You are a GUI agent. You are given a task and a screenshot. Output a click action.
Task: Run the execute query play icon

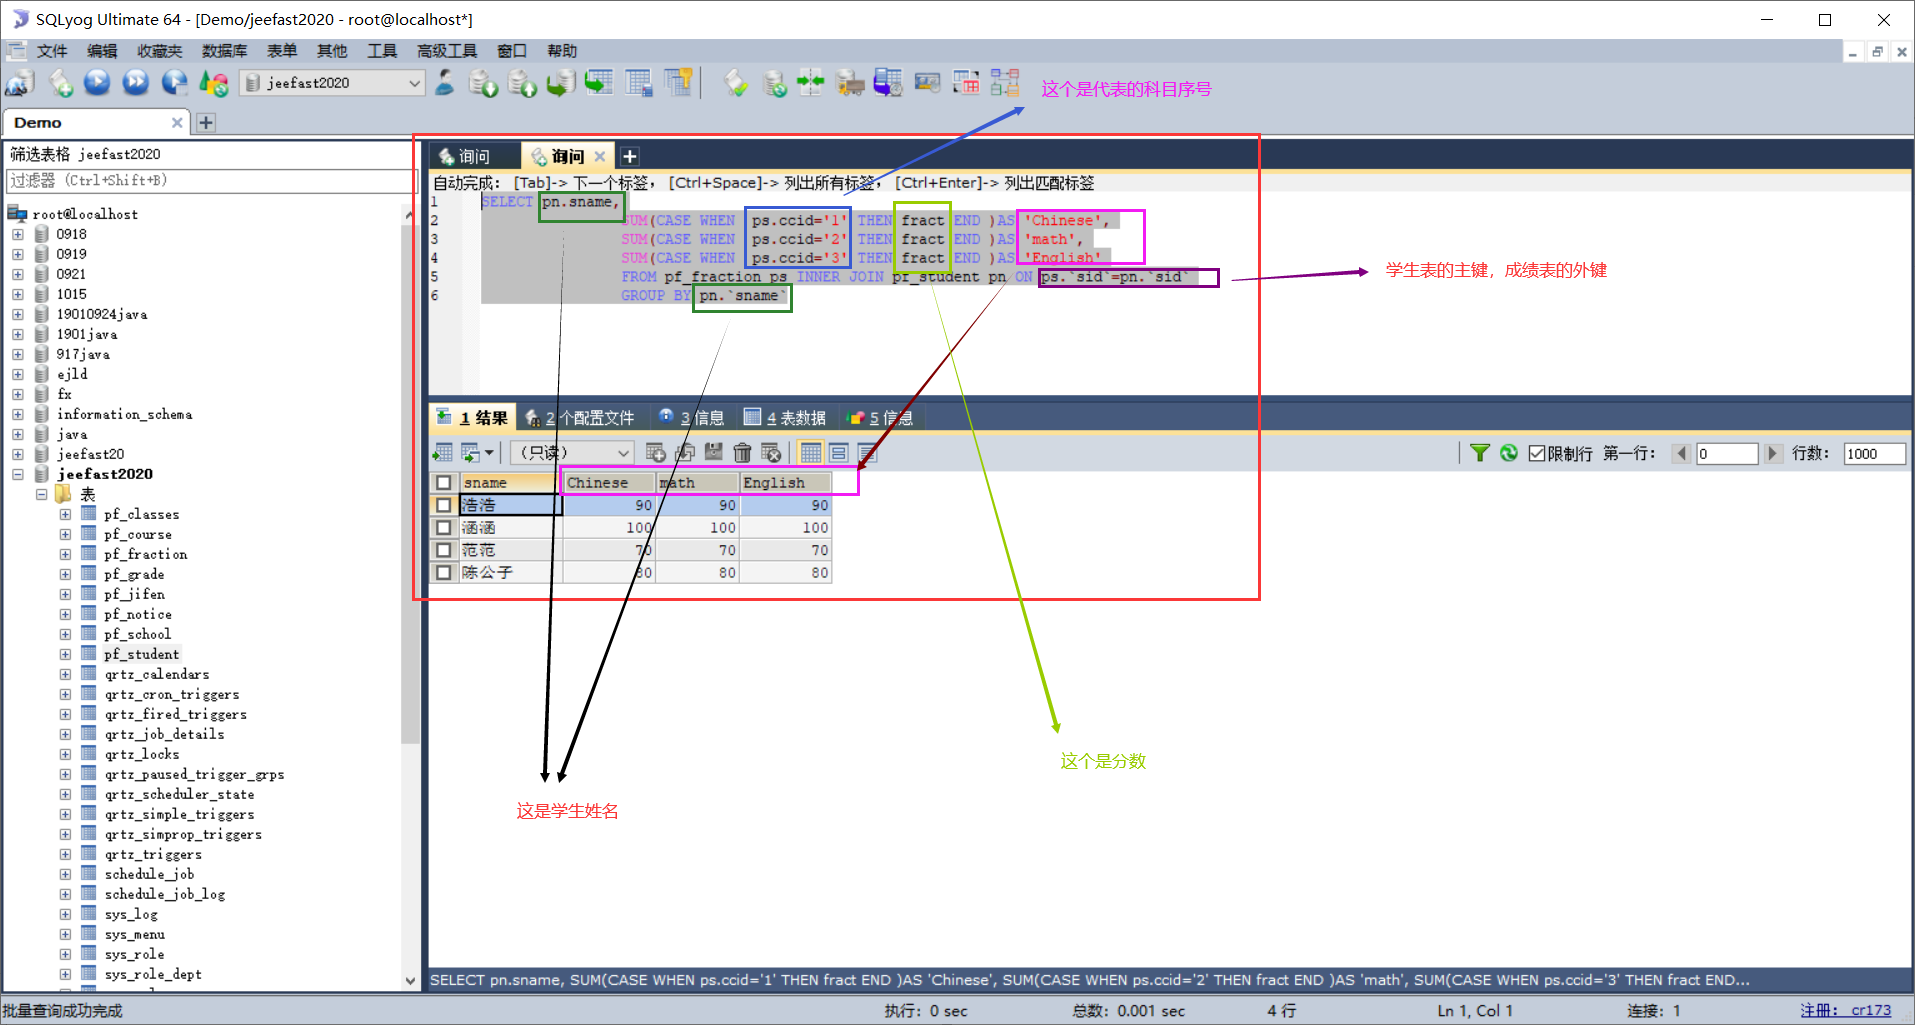coord(97,83)
